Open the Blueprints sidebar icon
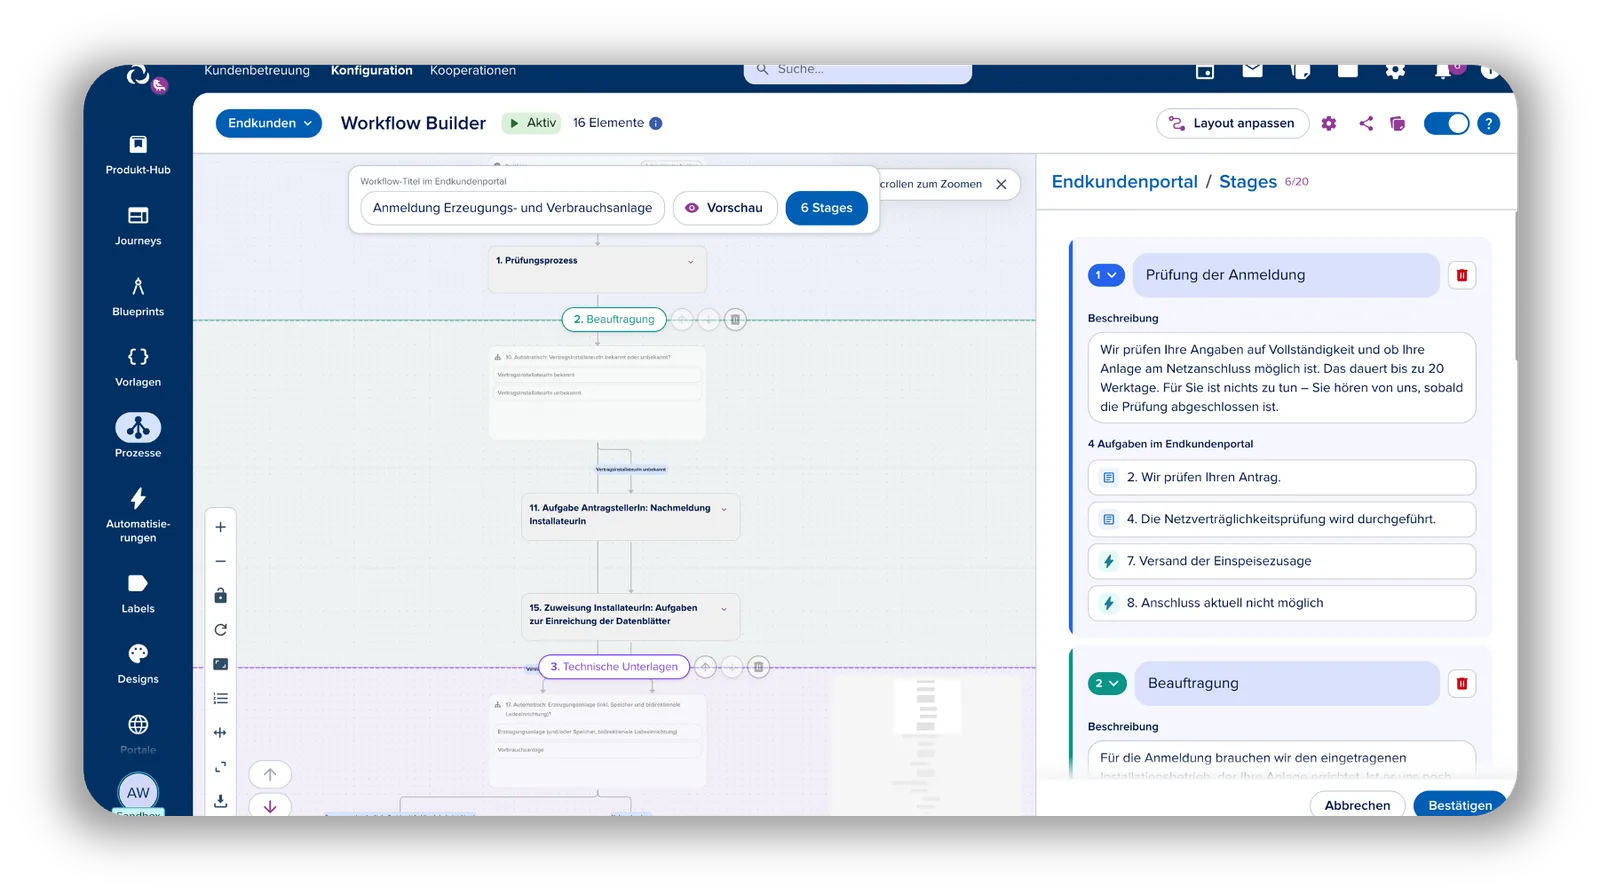 click(138, 287)
